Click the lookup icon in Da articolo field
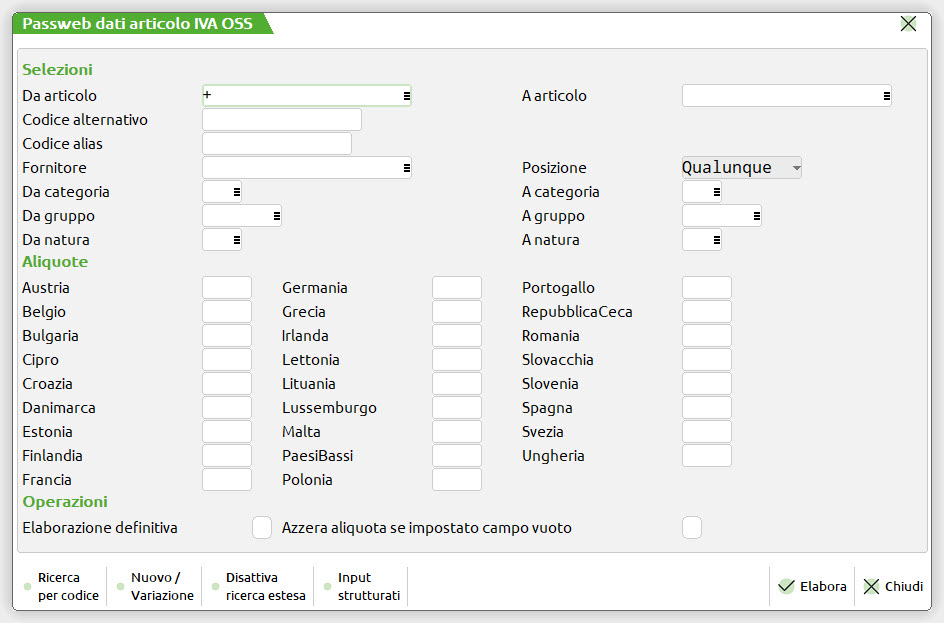Screen dimensions: 944x623 (407, 96)
